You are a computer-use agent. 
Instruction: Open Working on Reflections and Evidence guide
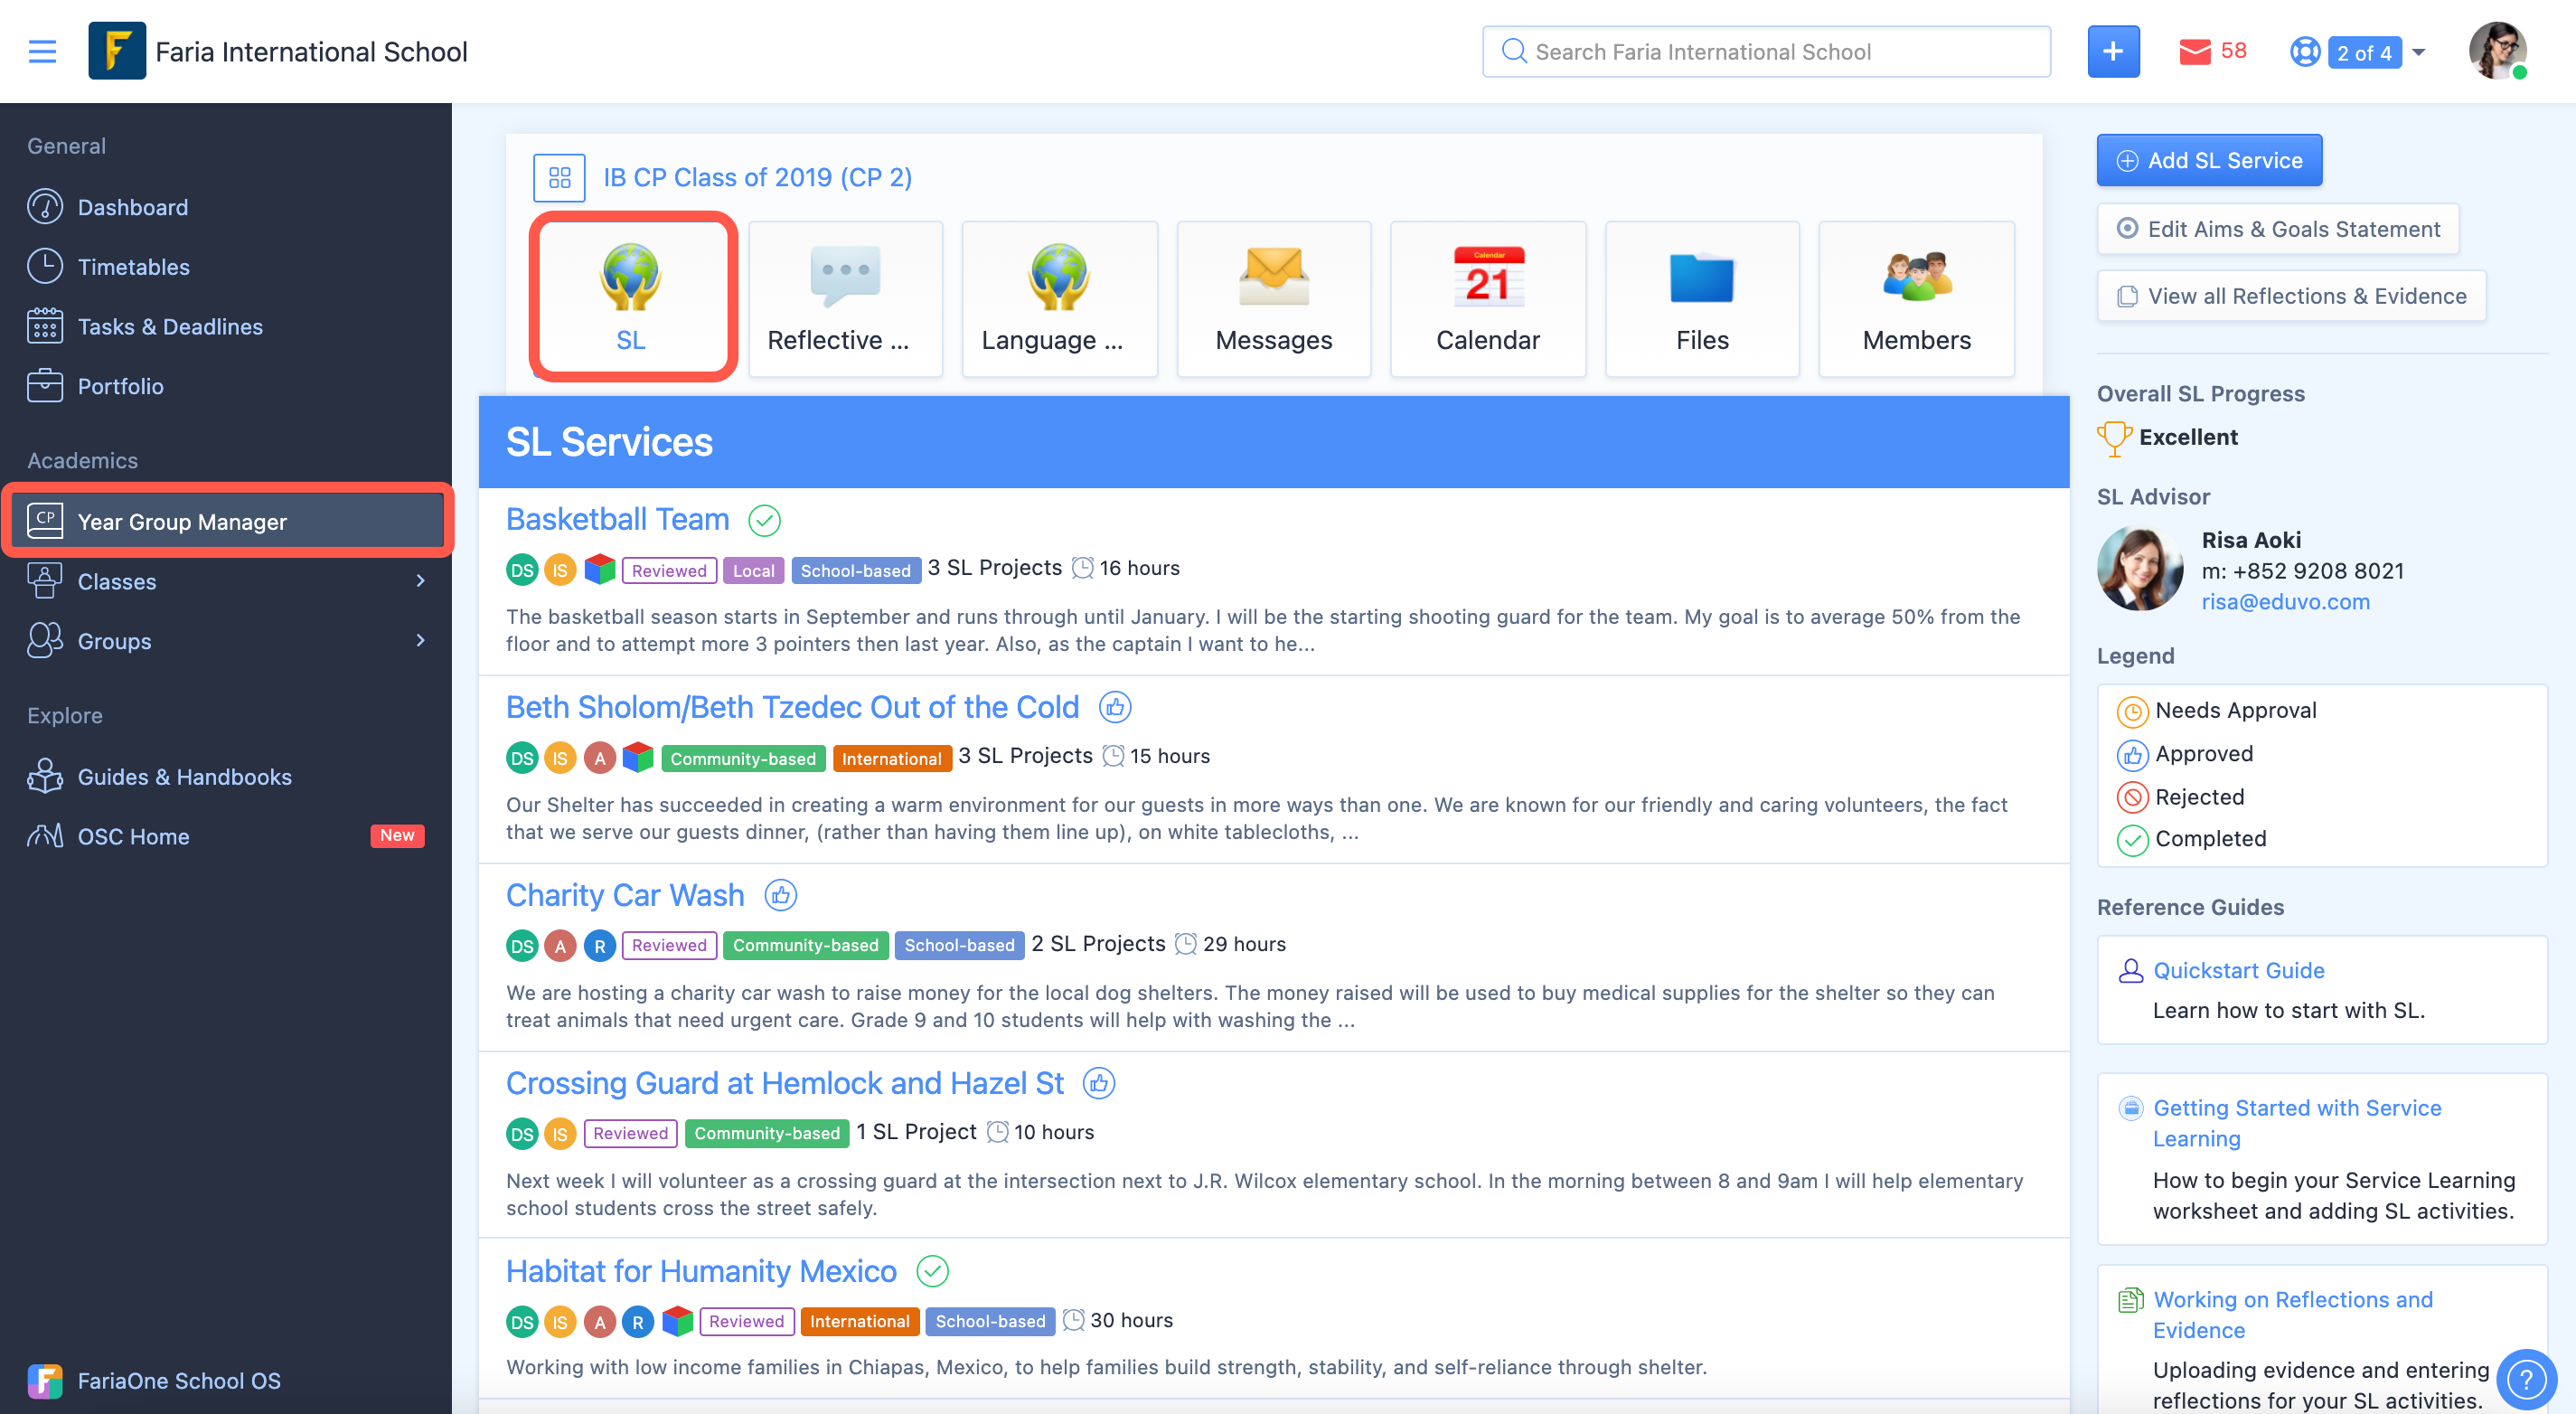(2292, 1314)
